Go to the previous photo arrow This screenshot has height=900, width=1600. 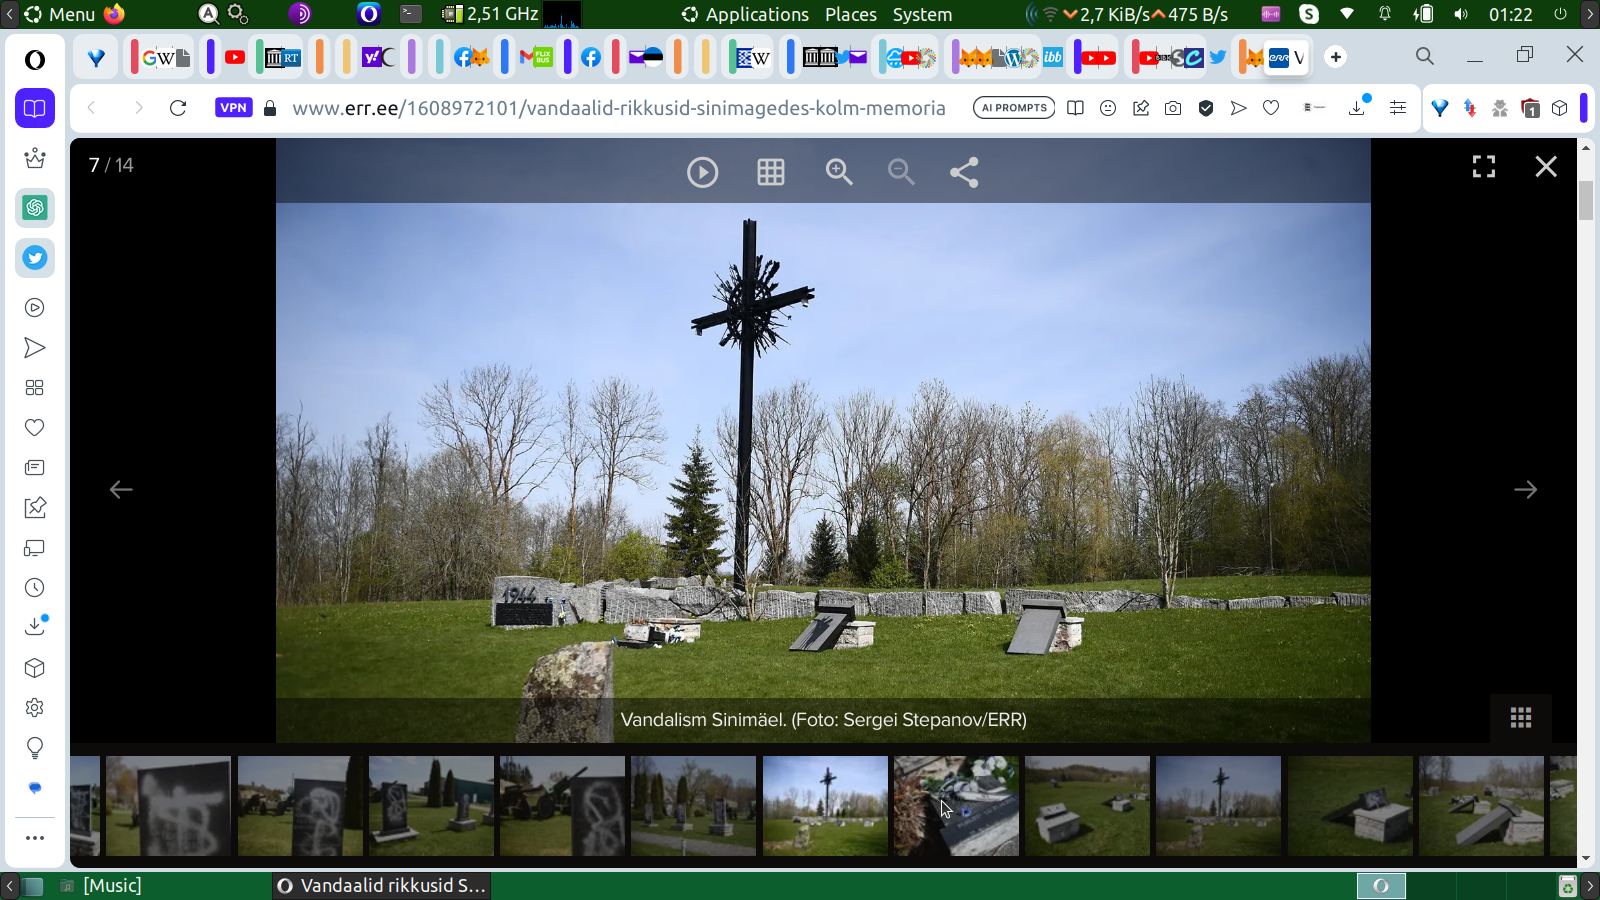pos(121,490)
